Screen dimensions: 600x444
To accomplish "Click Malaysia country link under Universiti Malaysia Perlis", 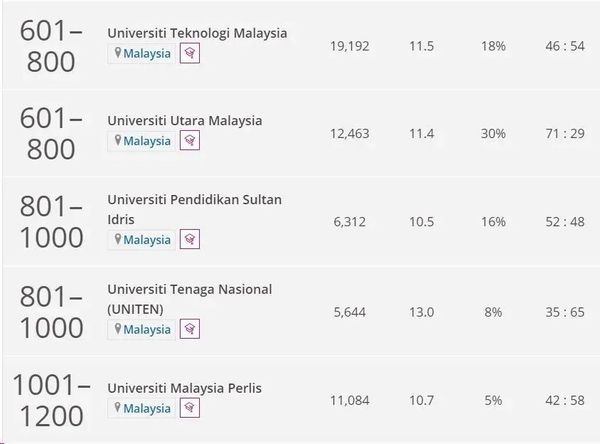I will tap(147, 408).
